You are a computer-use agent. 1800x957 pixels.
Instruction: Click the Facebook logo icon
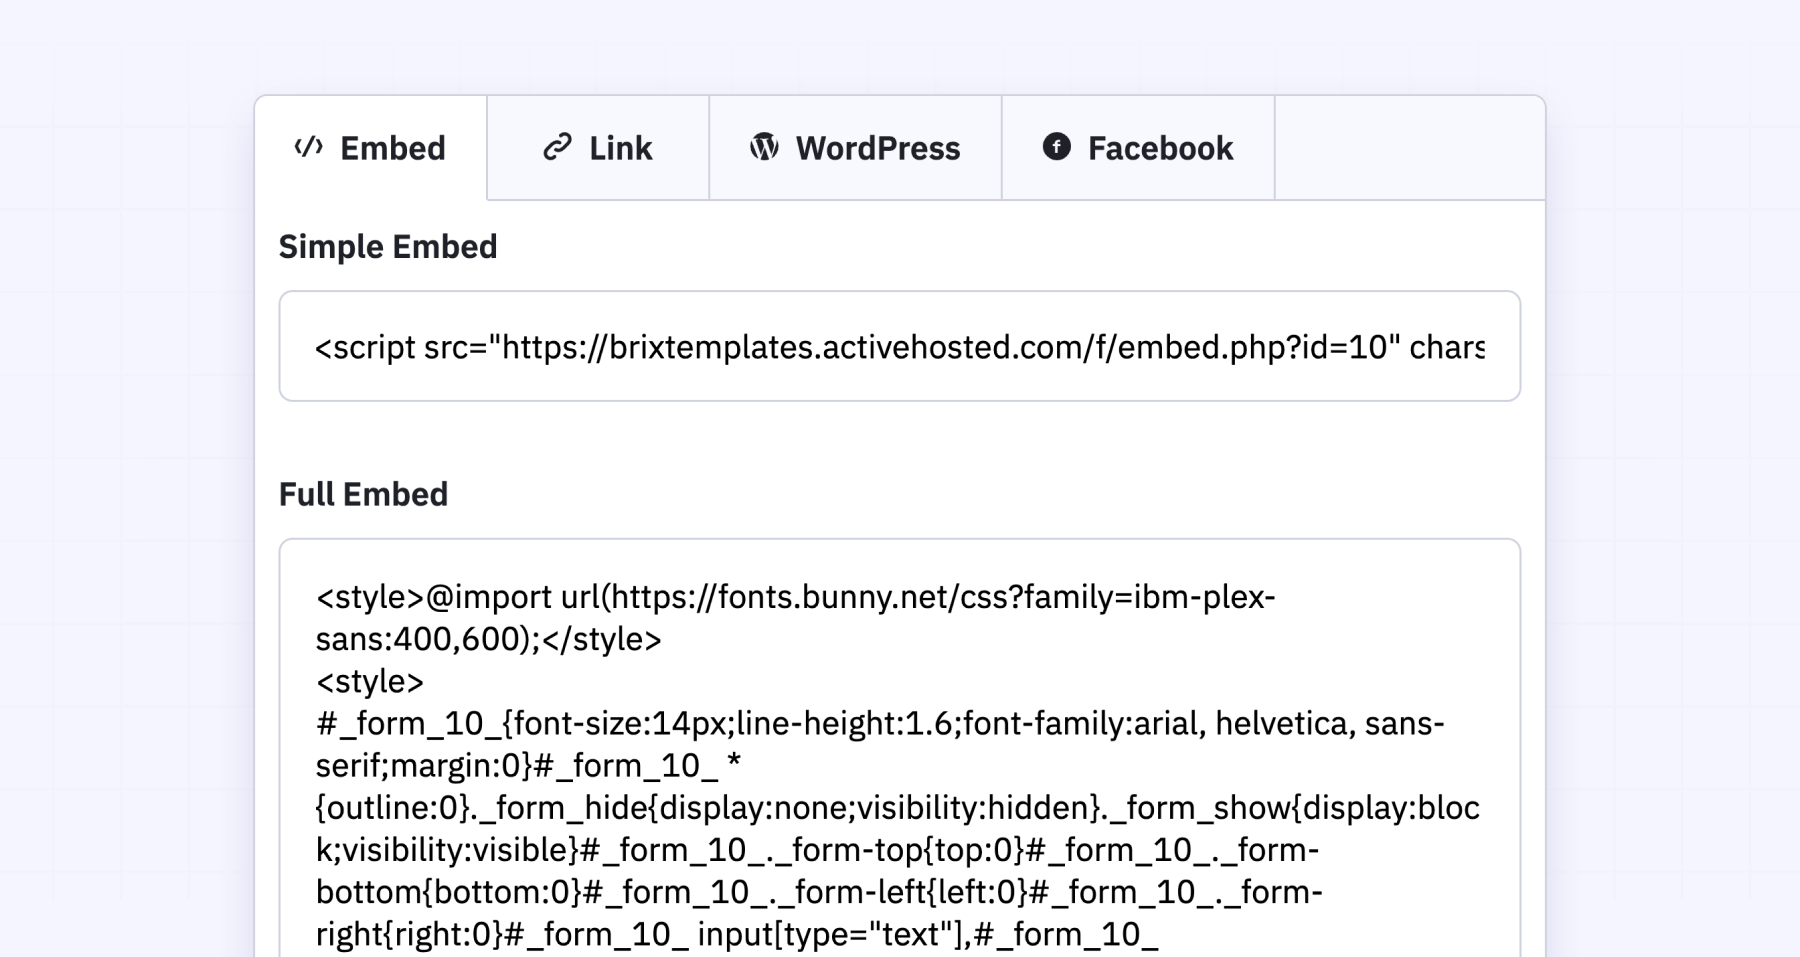1057,147
